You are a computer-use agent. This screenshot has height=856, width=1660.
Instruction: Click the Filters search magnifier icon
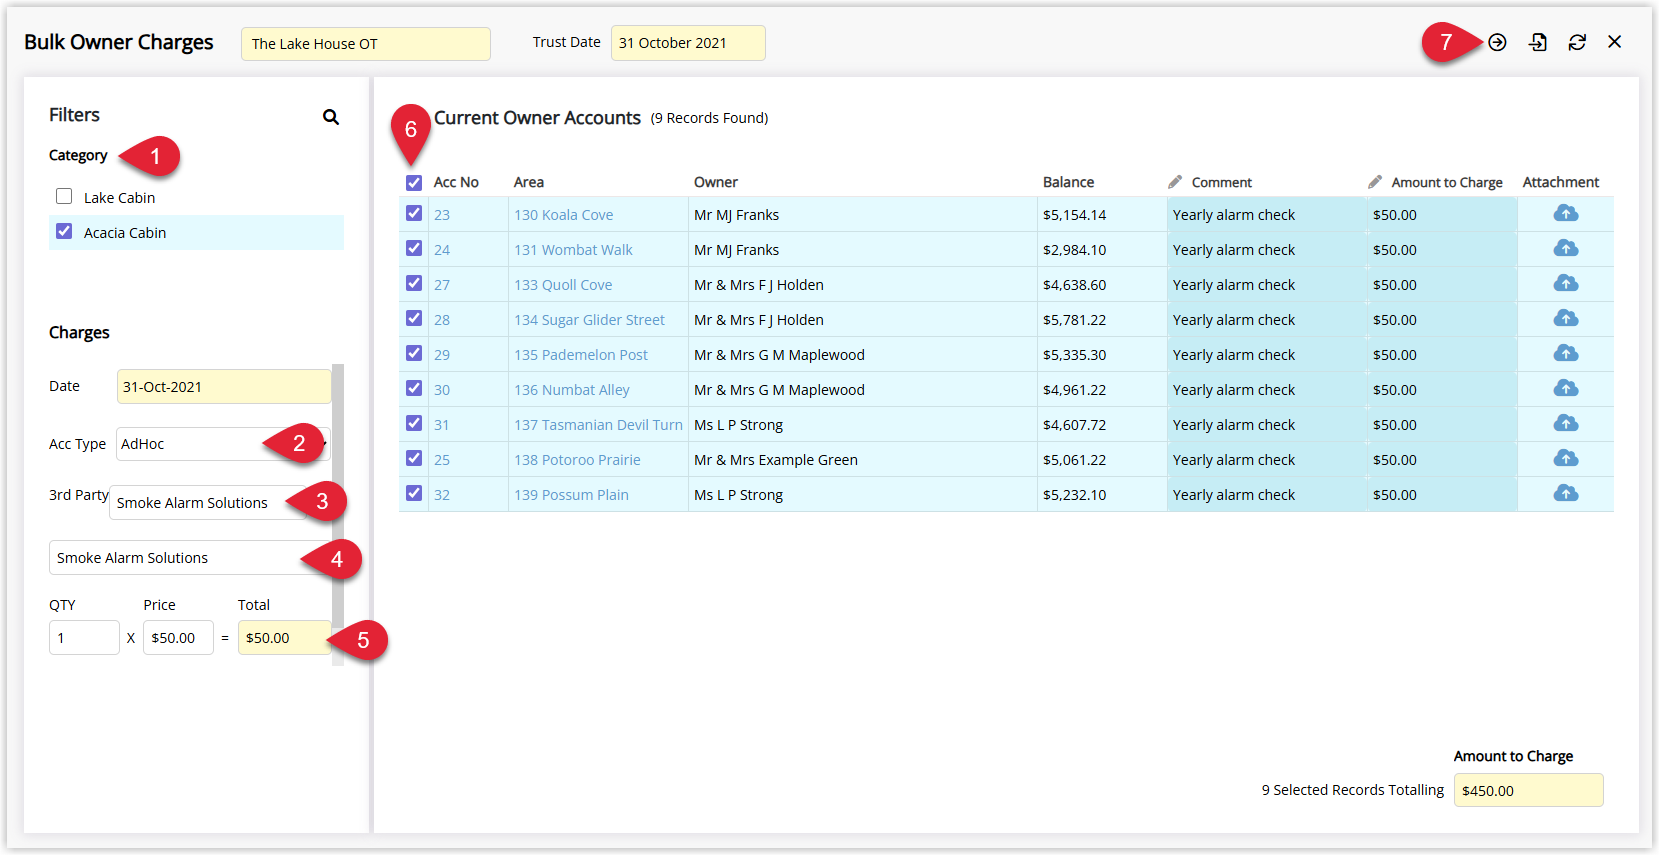(331, 117)
